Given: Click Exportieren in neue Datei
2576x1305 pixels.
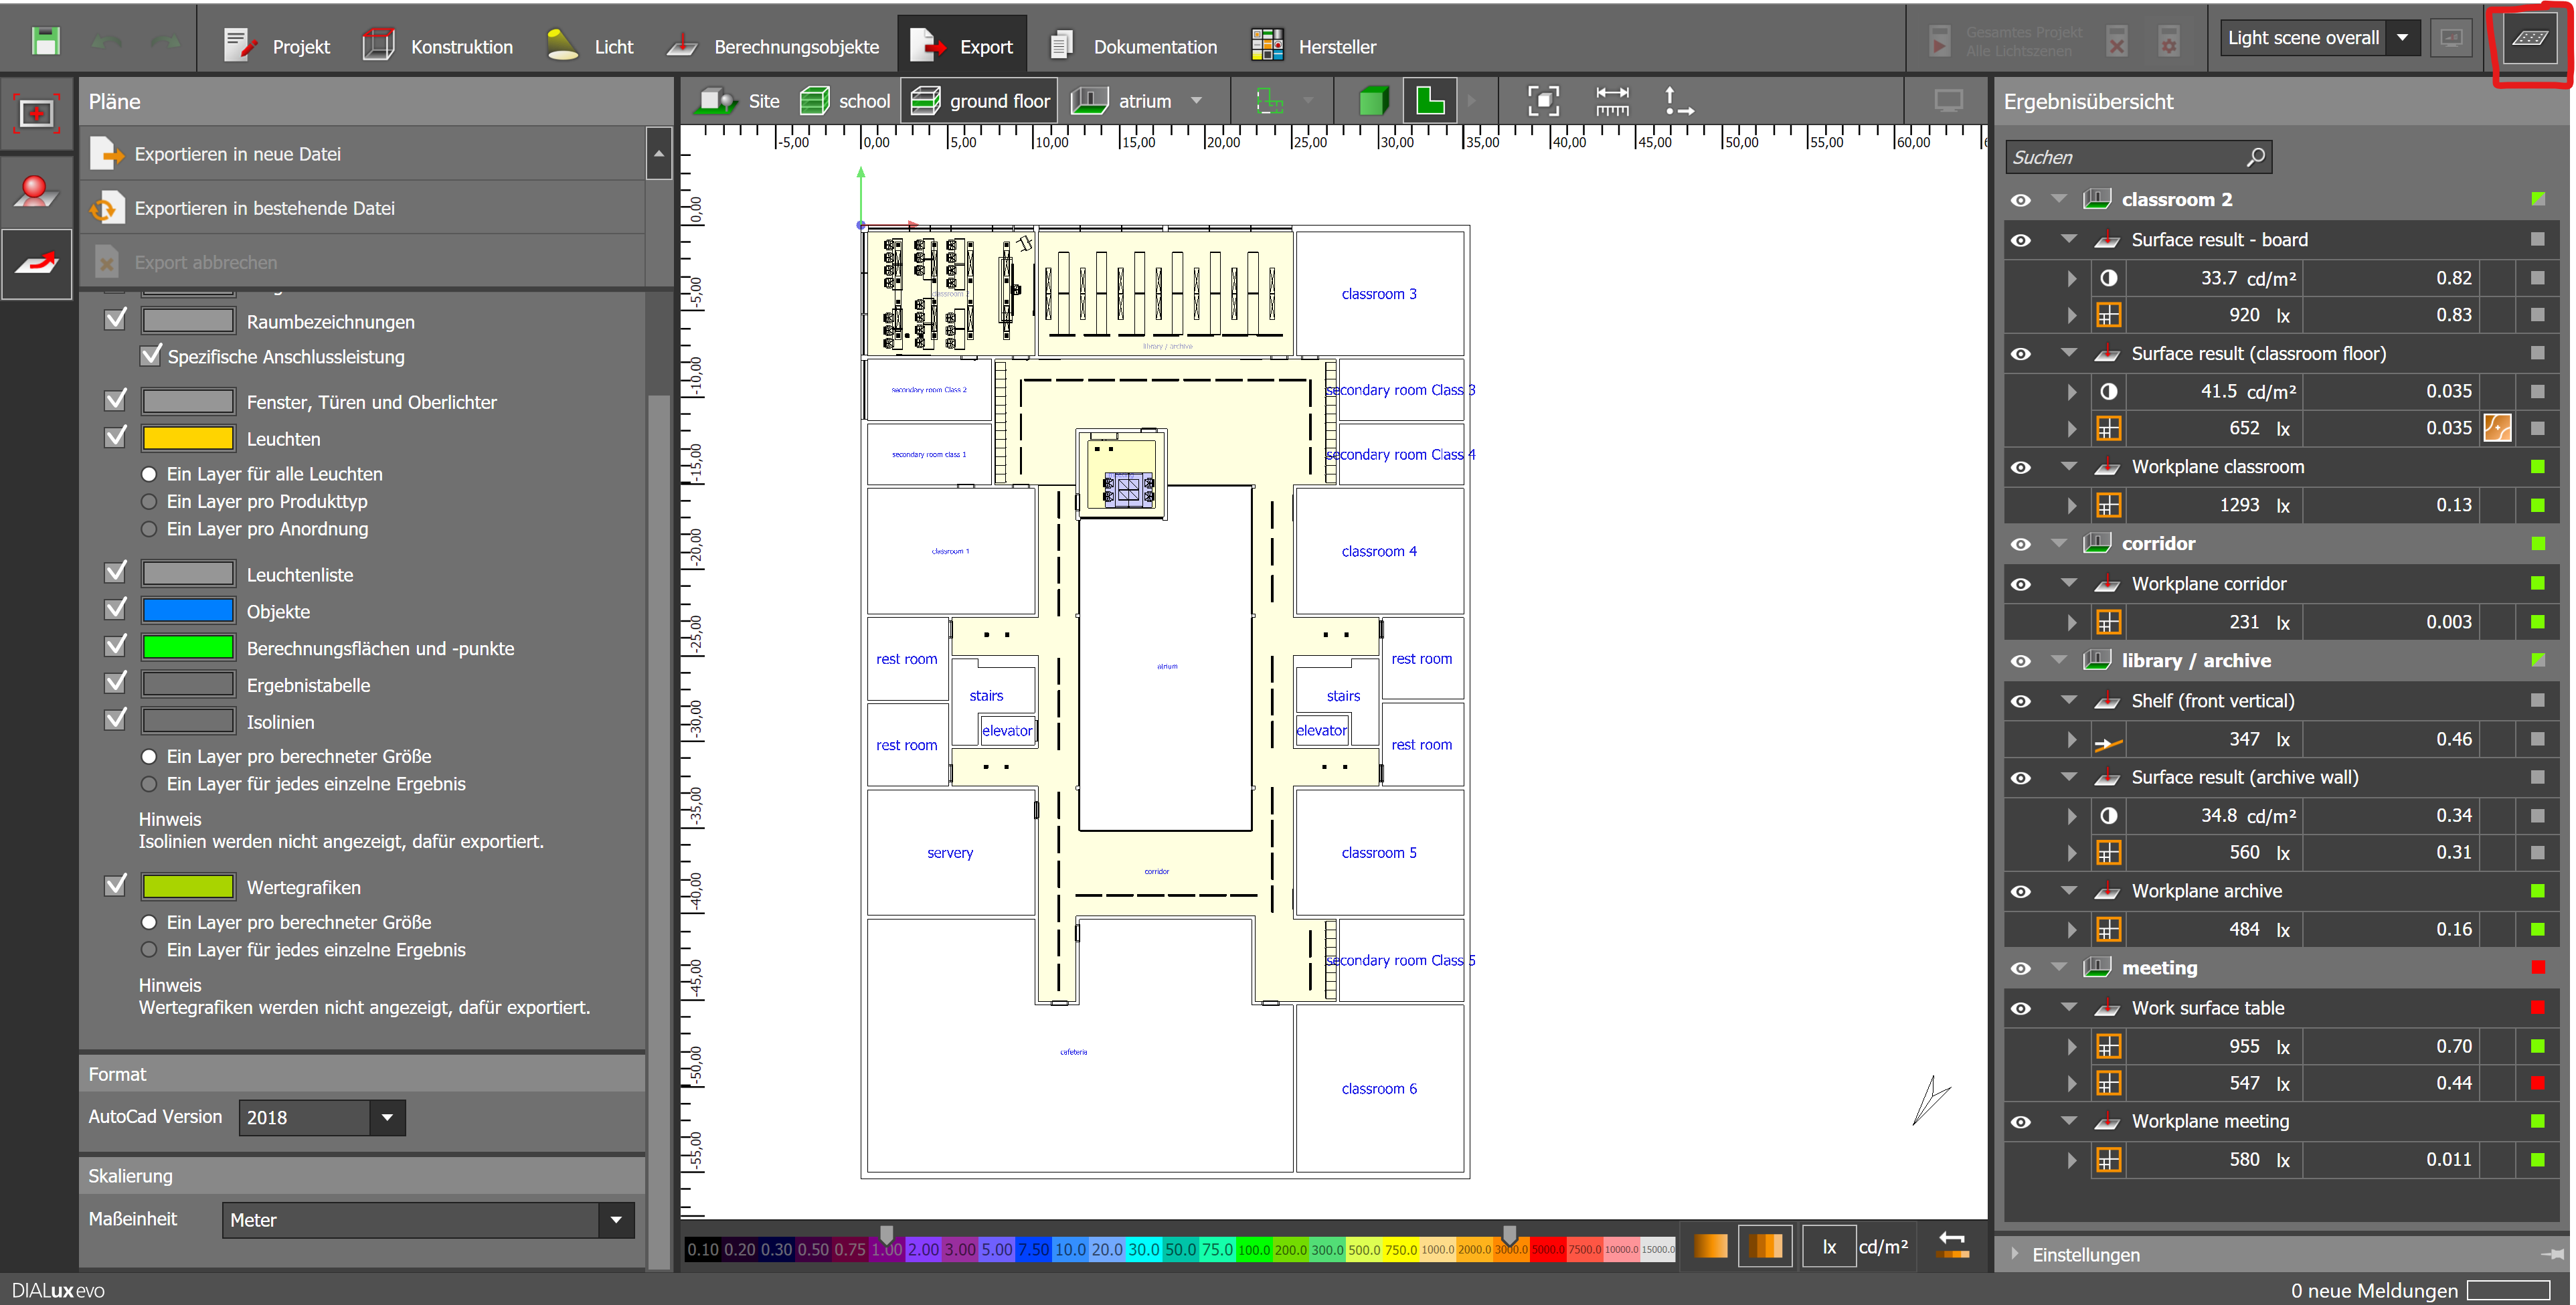Looking at the screenshot, I should [237, 154].
